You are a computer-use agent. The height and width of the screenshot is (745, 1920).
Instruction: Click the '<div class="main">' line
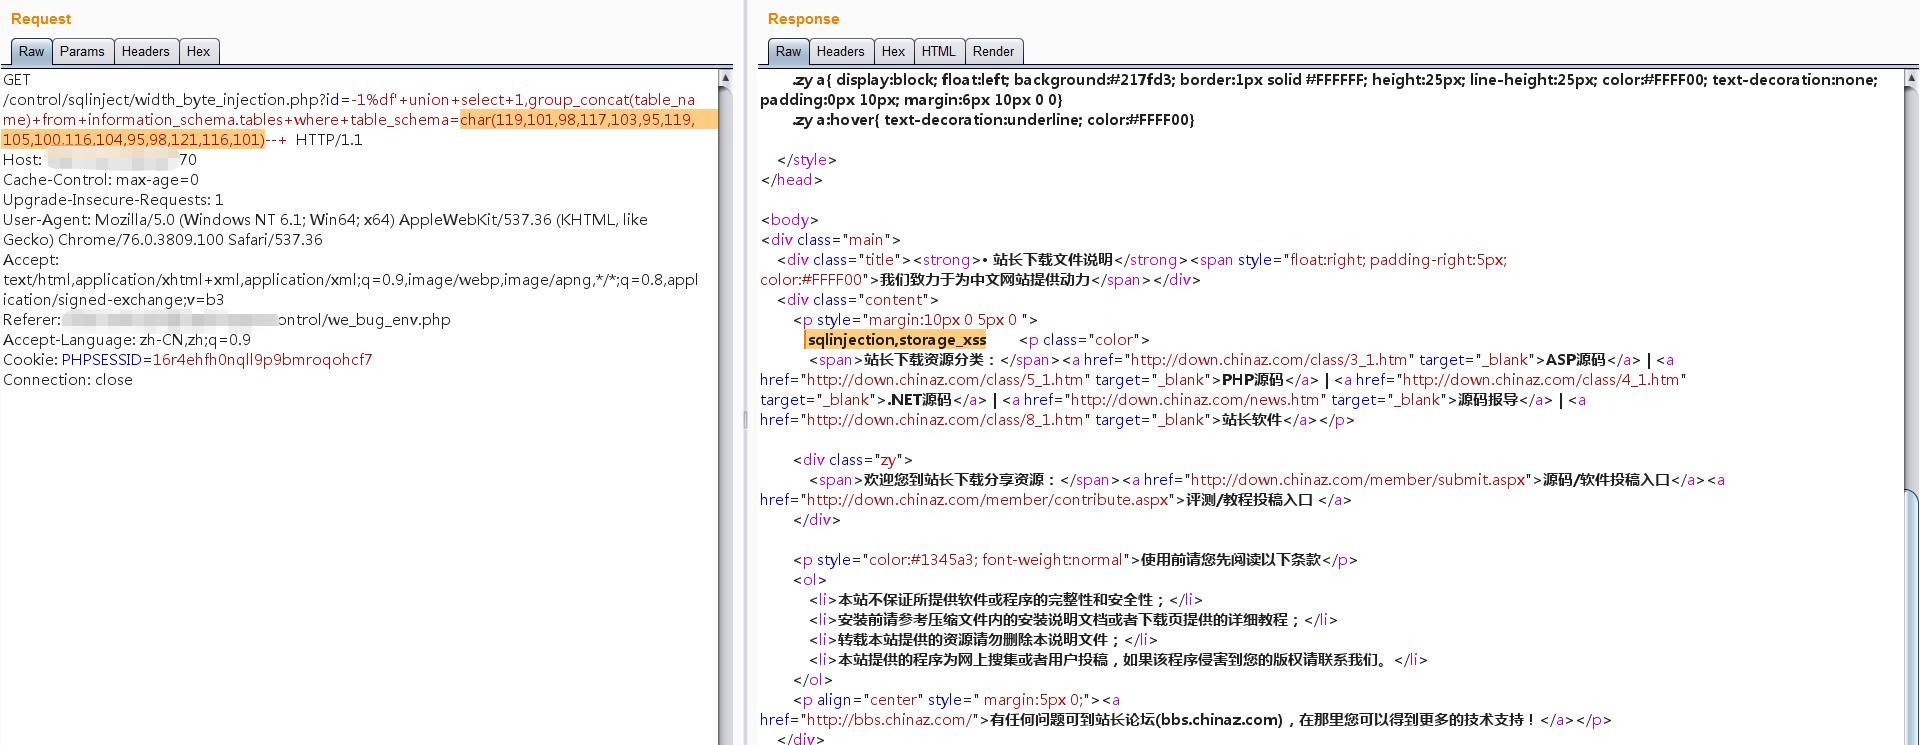[831, 240]
